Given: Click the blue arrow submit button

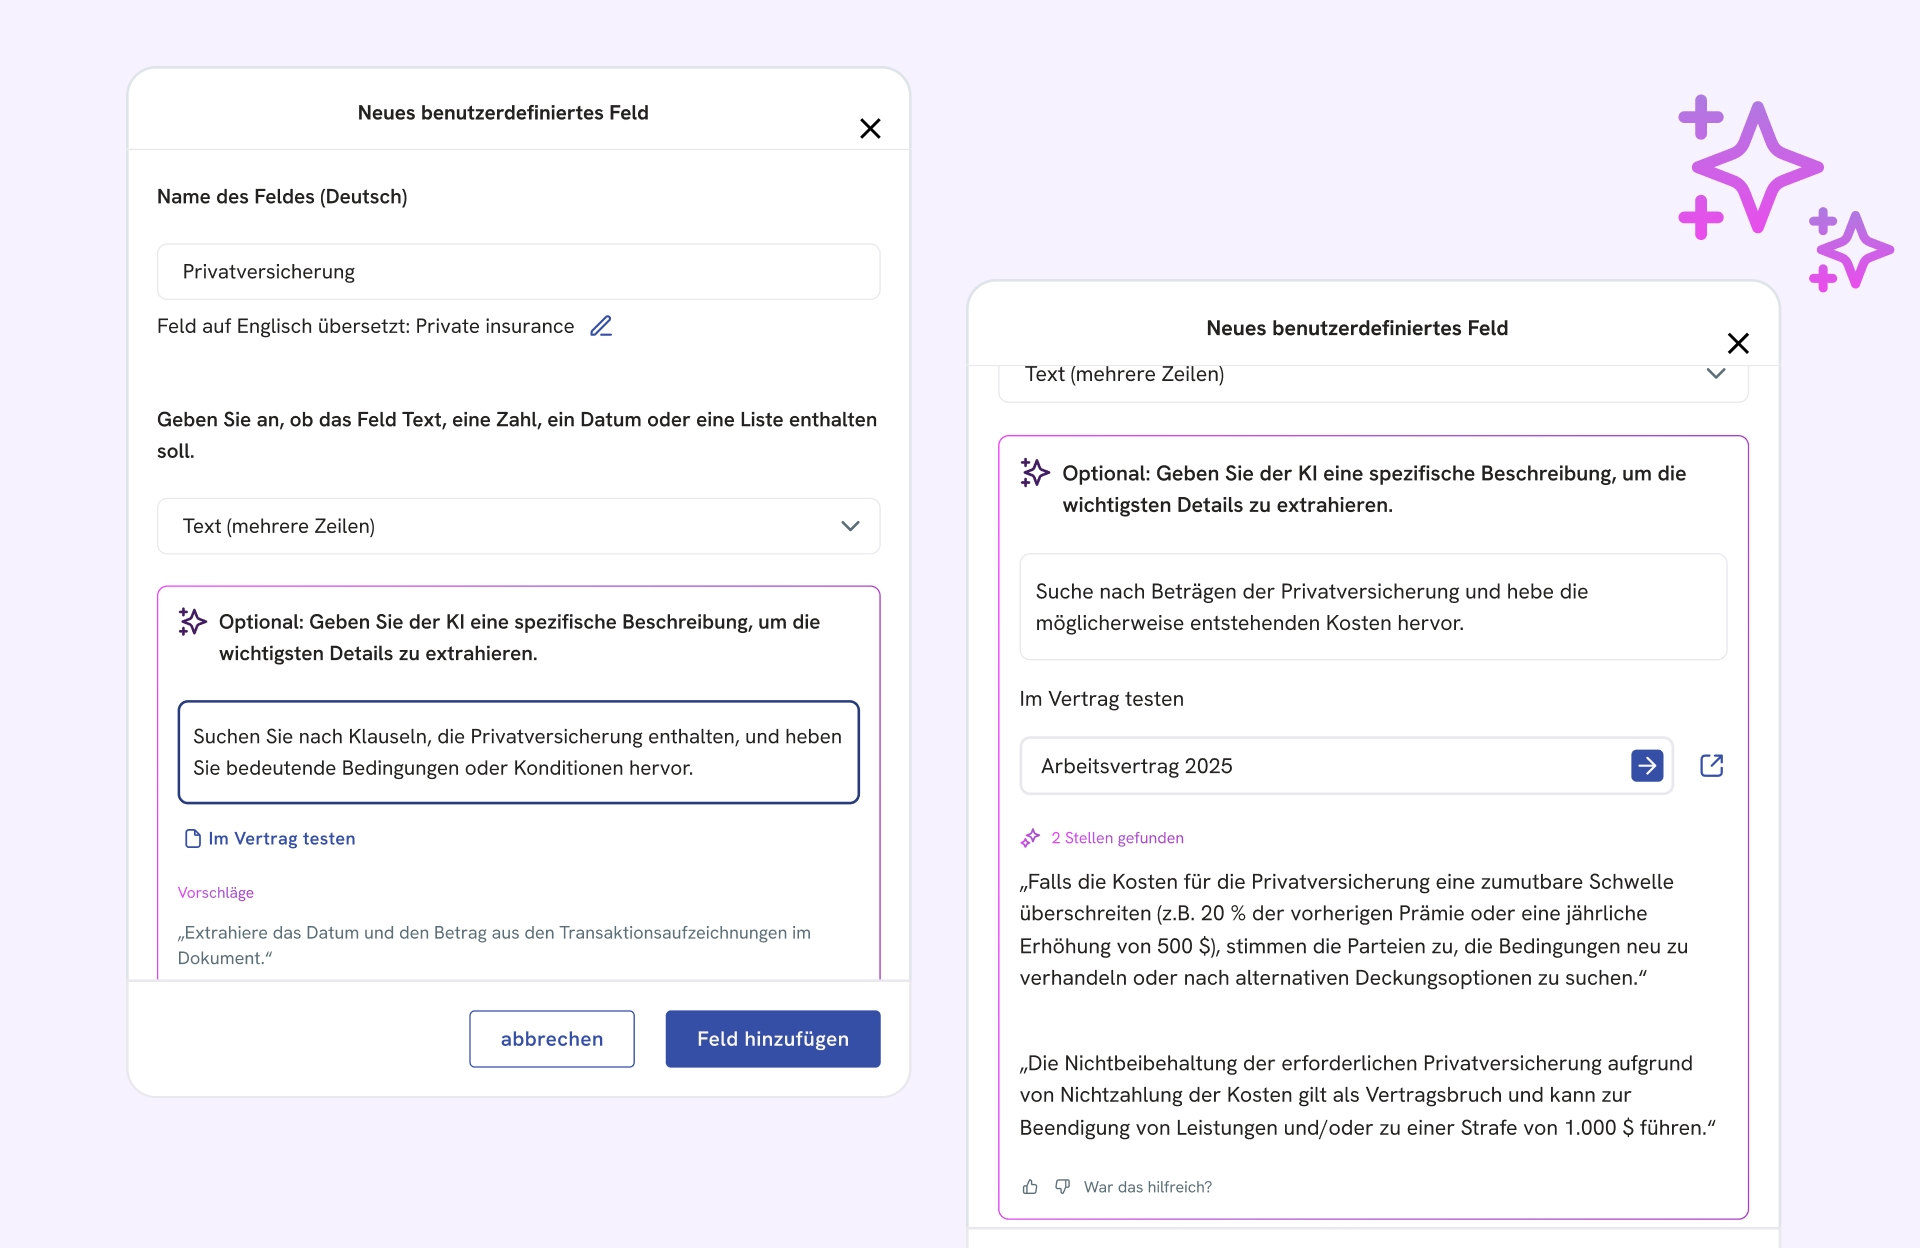Looking at the screenshot, I should click(1646, 765).
